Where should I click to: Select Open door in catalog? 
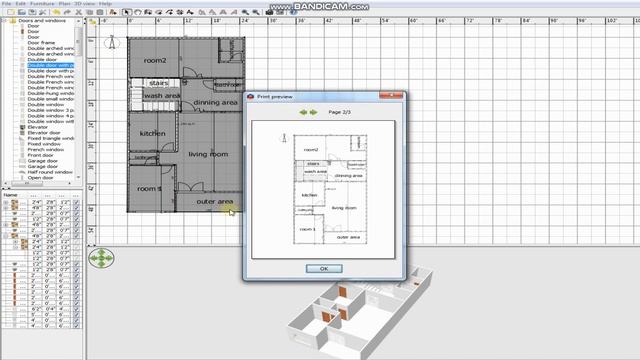point(40,178)
